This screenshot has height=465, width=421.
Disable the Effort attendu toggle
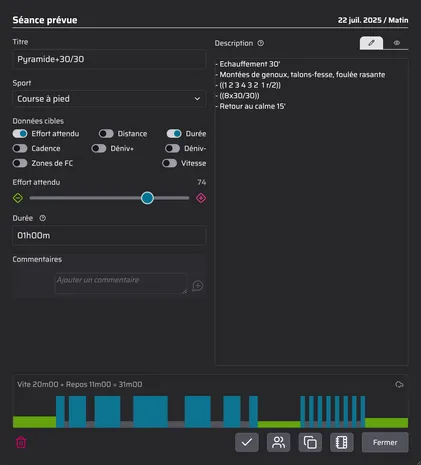(20, 134)
